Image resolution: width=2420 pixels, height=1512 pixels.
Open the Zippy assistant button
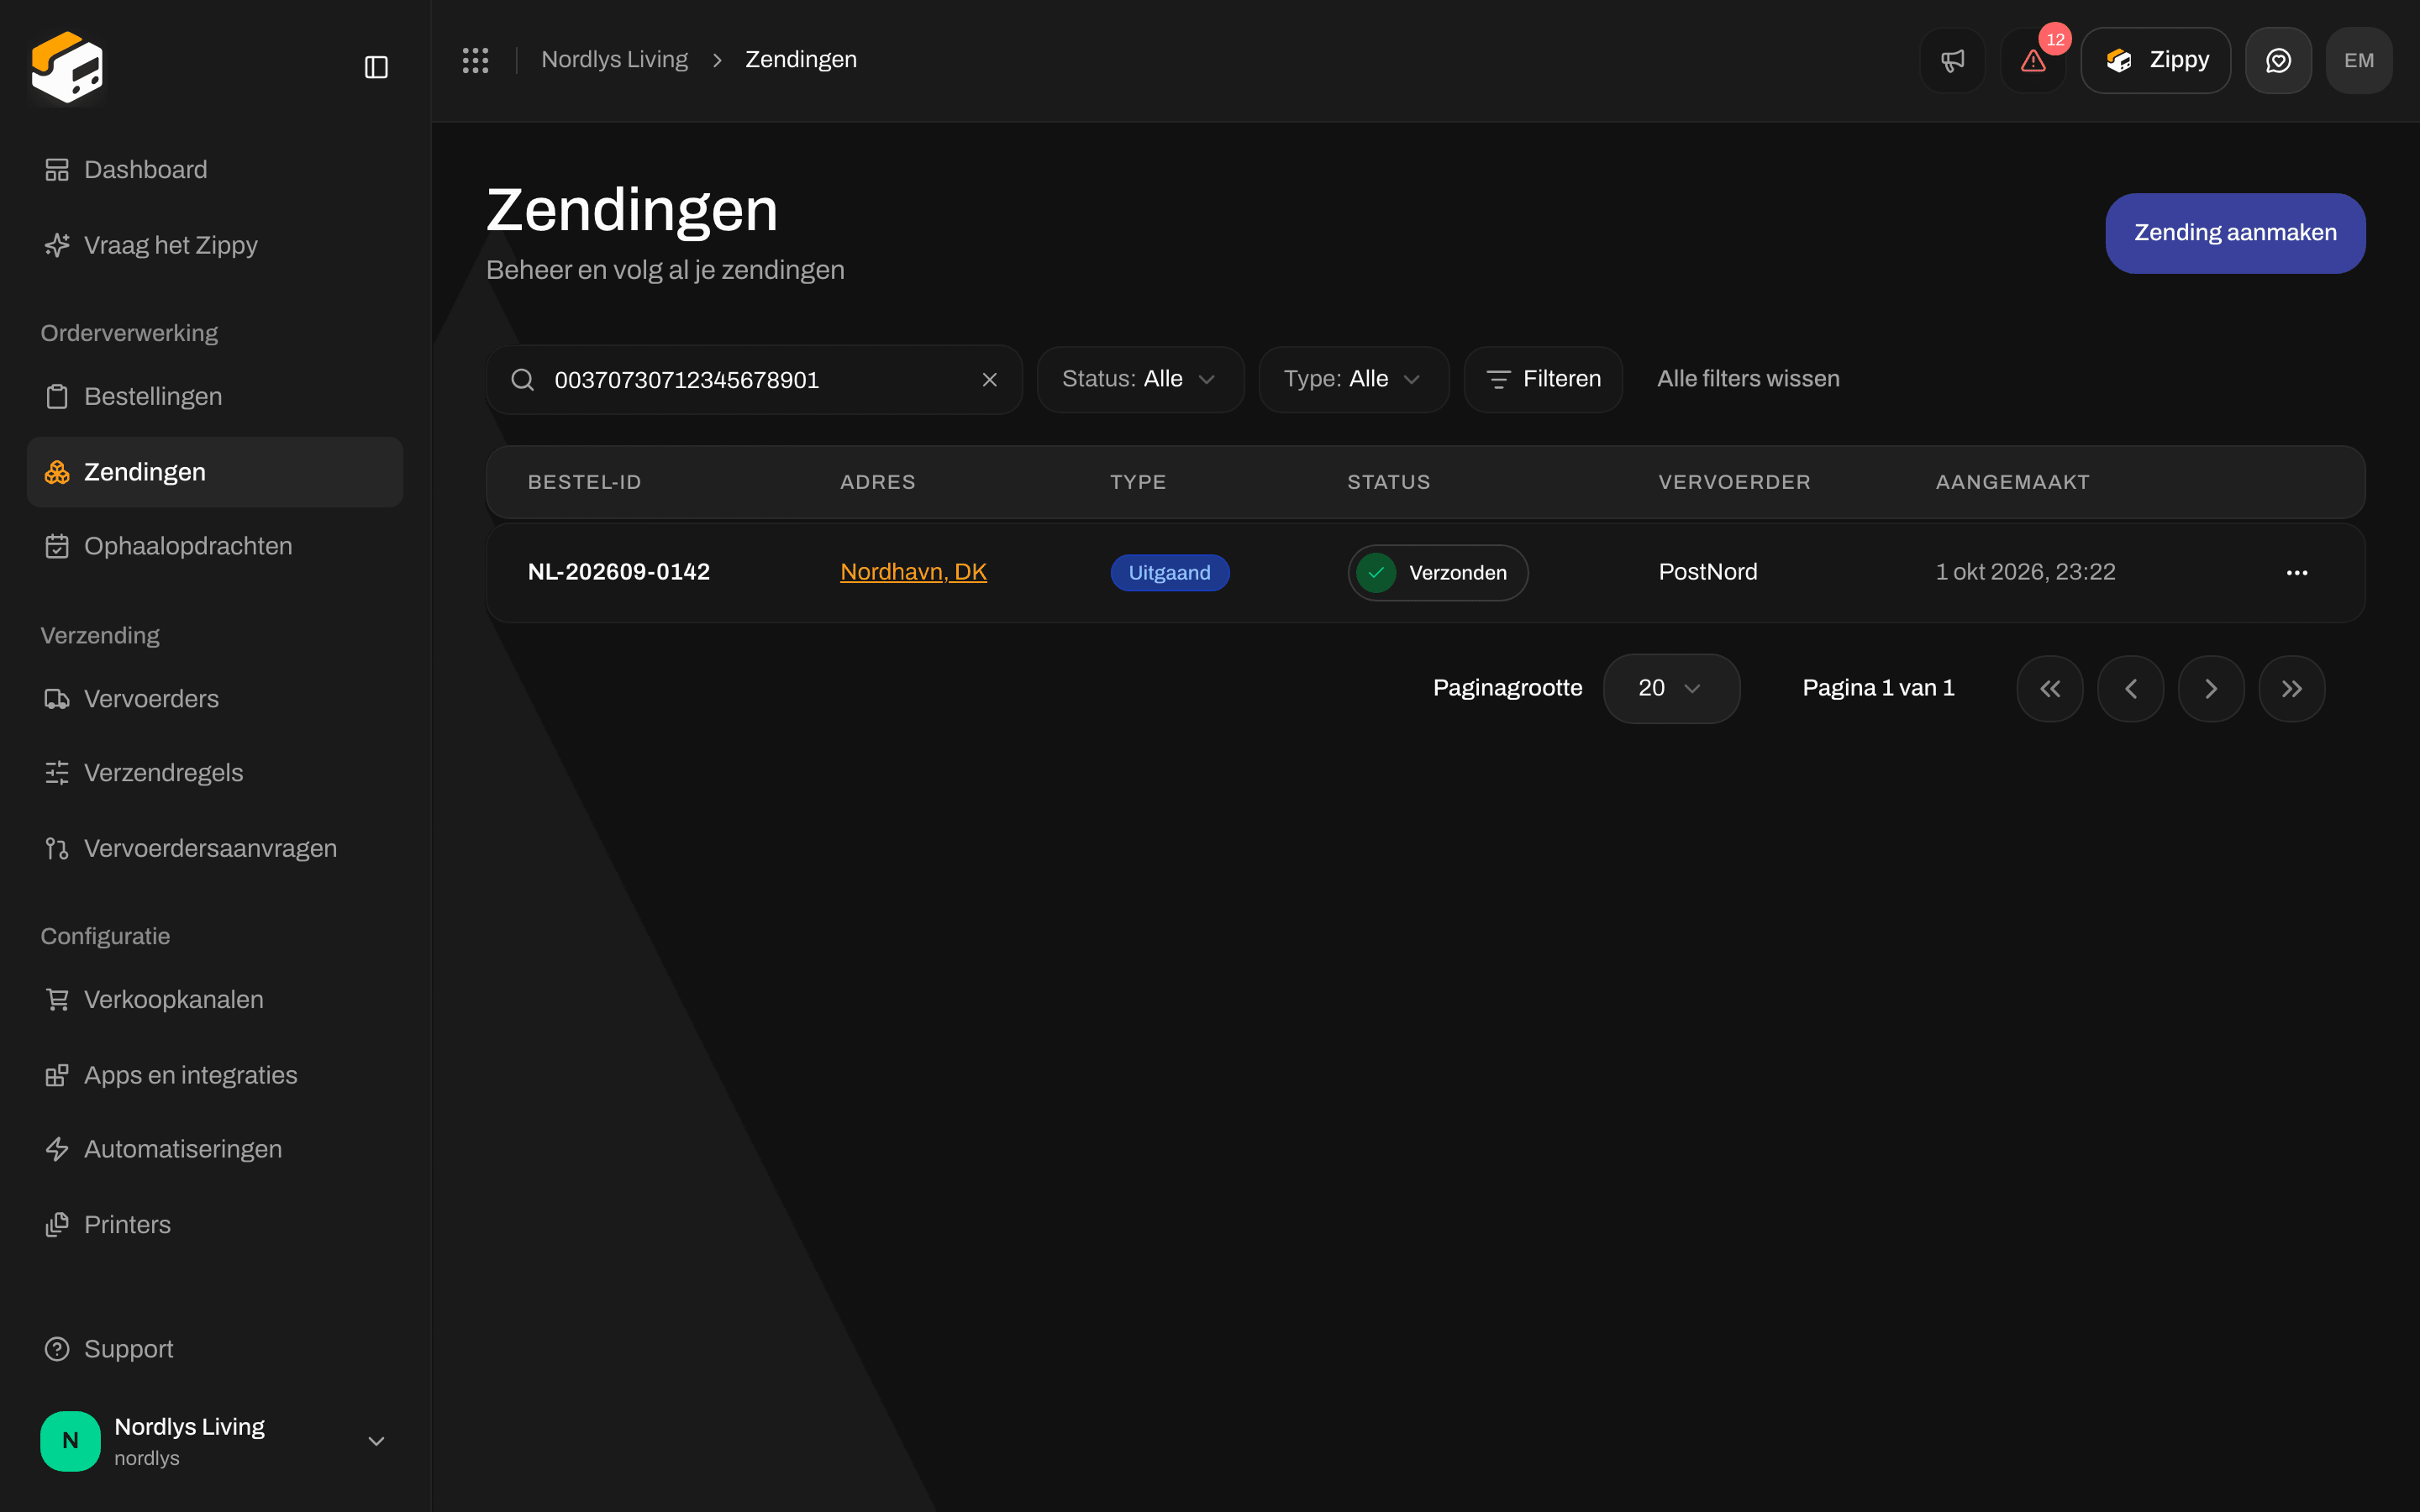click(x=2156, y=60)
